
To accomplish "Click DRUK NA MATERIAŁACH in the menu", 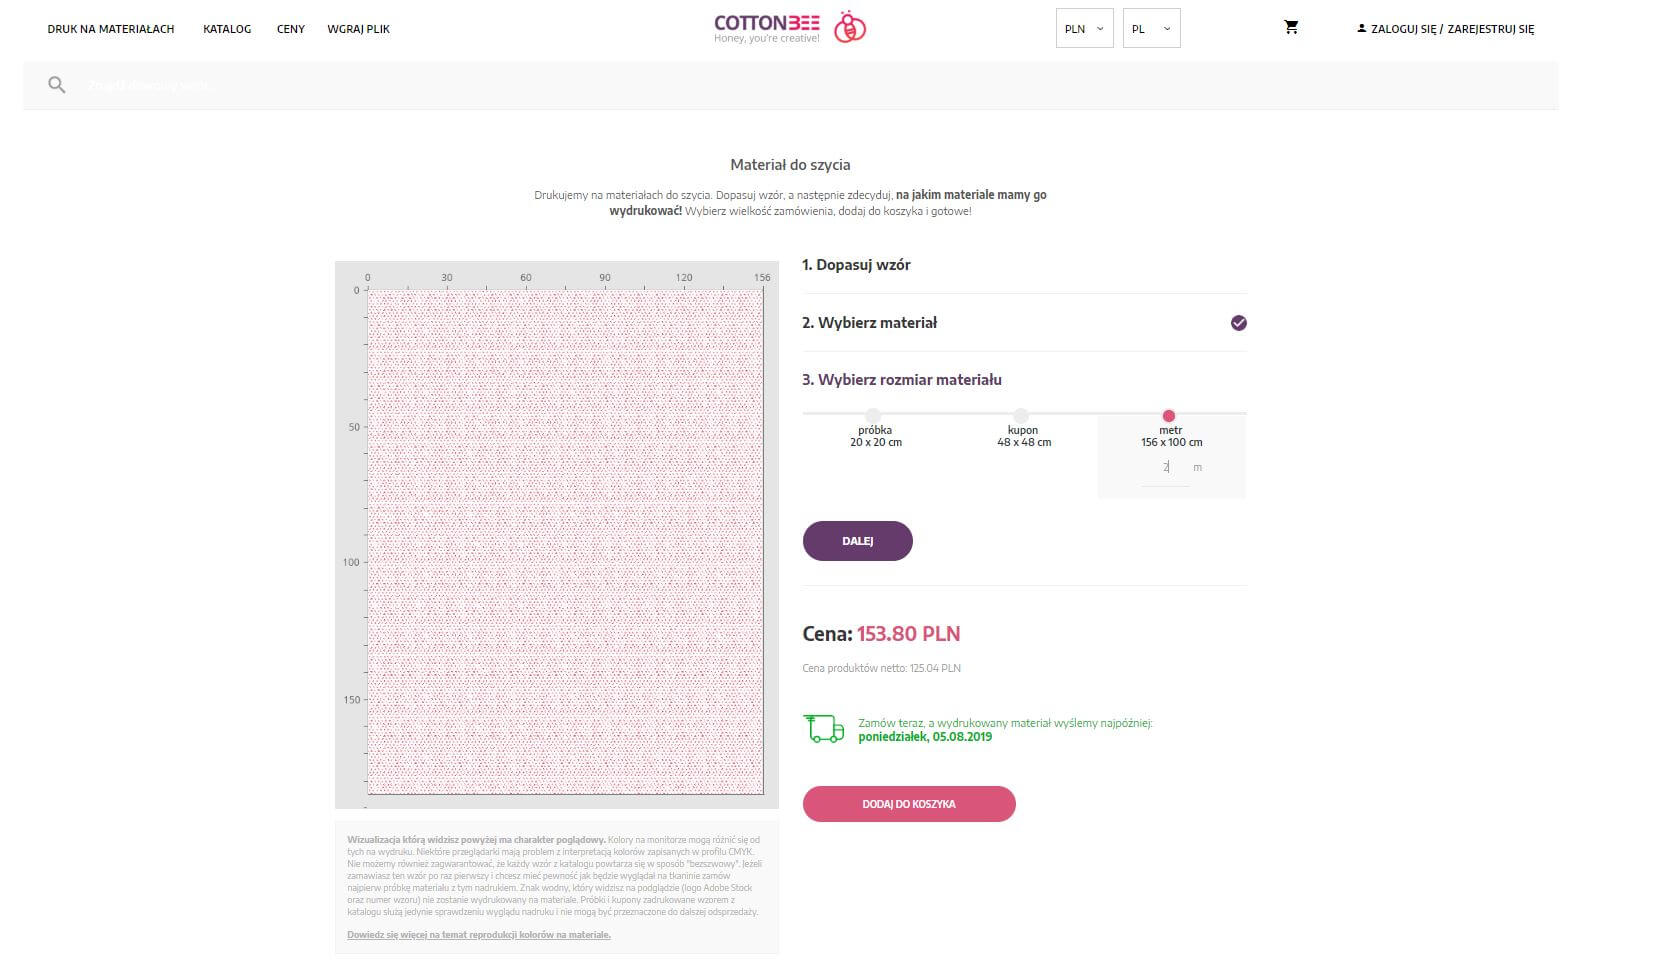I will click(111, 29).
